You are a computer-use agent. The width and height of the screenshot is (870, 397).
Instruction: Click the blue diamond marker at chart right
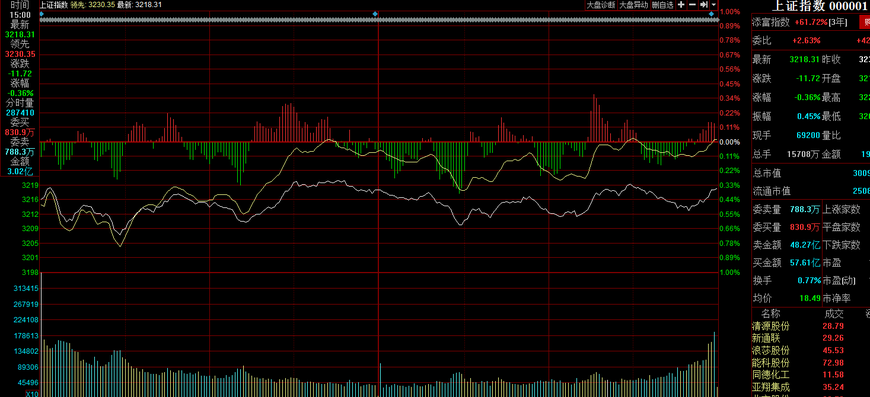point(711,13)
